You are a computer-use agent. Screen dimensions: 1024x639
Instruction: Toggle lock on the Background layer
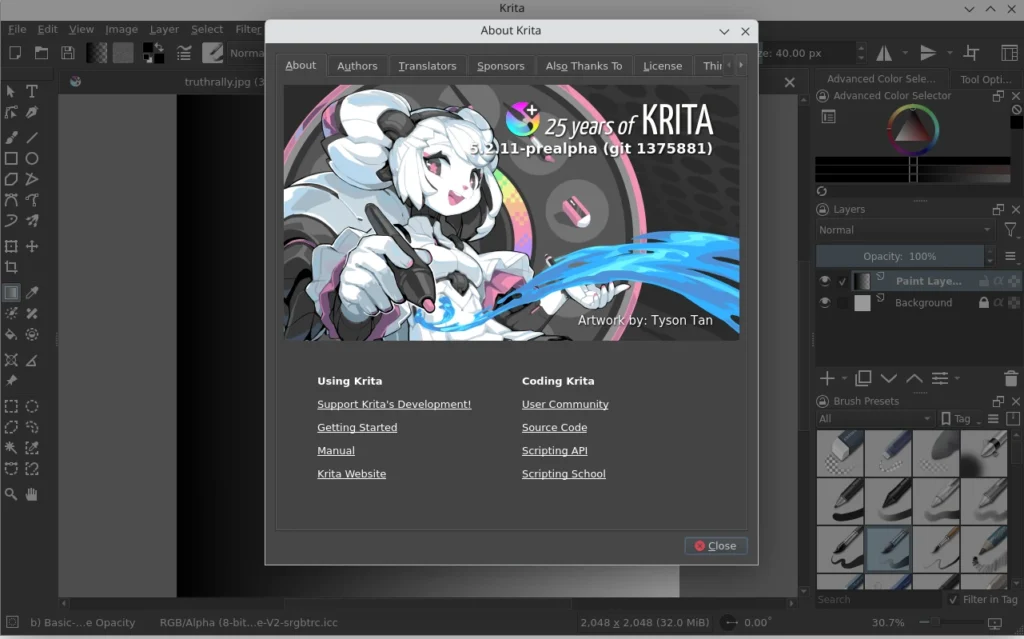[983, 303]
